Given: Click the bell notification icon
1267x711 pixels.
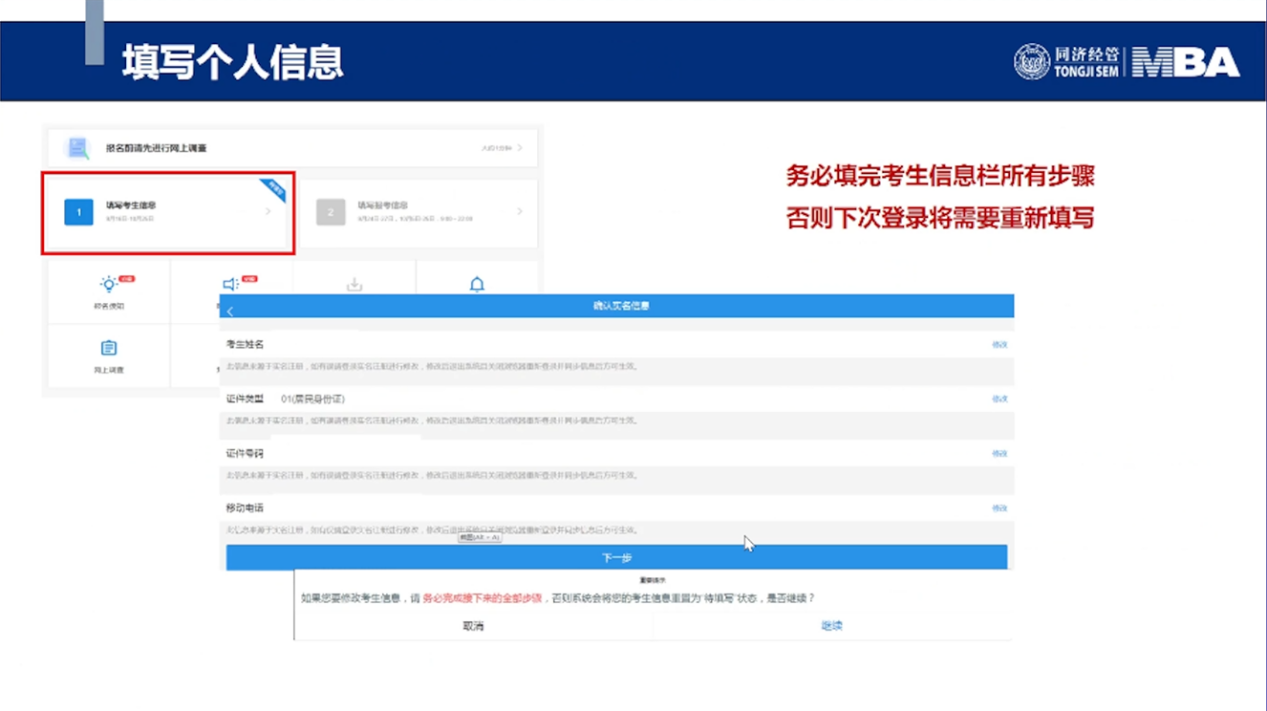Looking at the screenshot, I should pyautogui.click(x=477, y=285).
